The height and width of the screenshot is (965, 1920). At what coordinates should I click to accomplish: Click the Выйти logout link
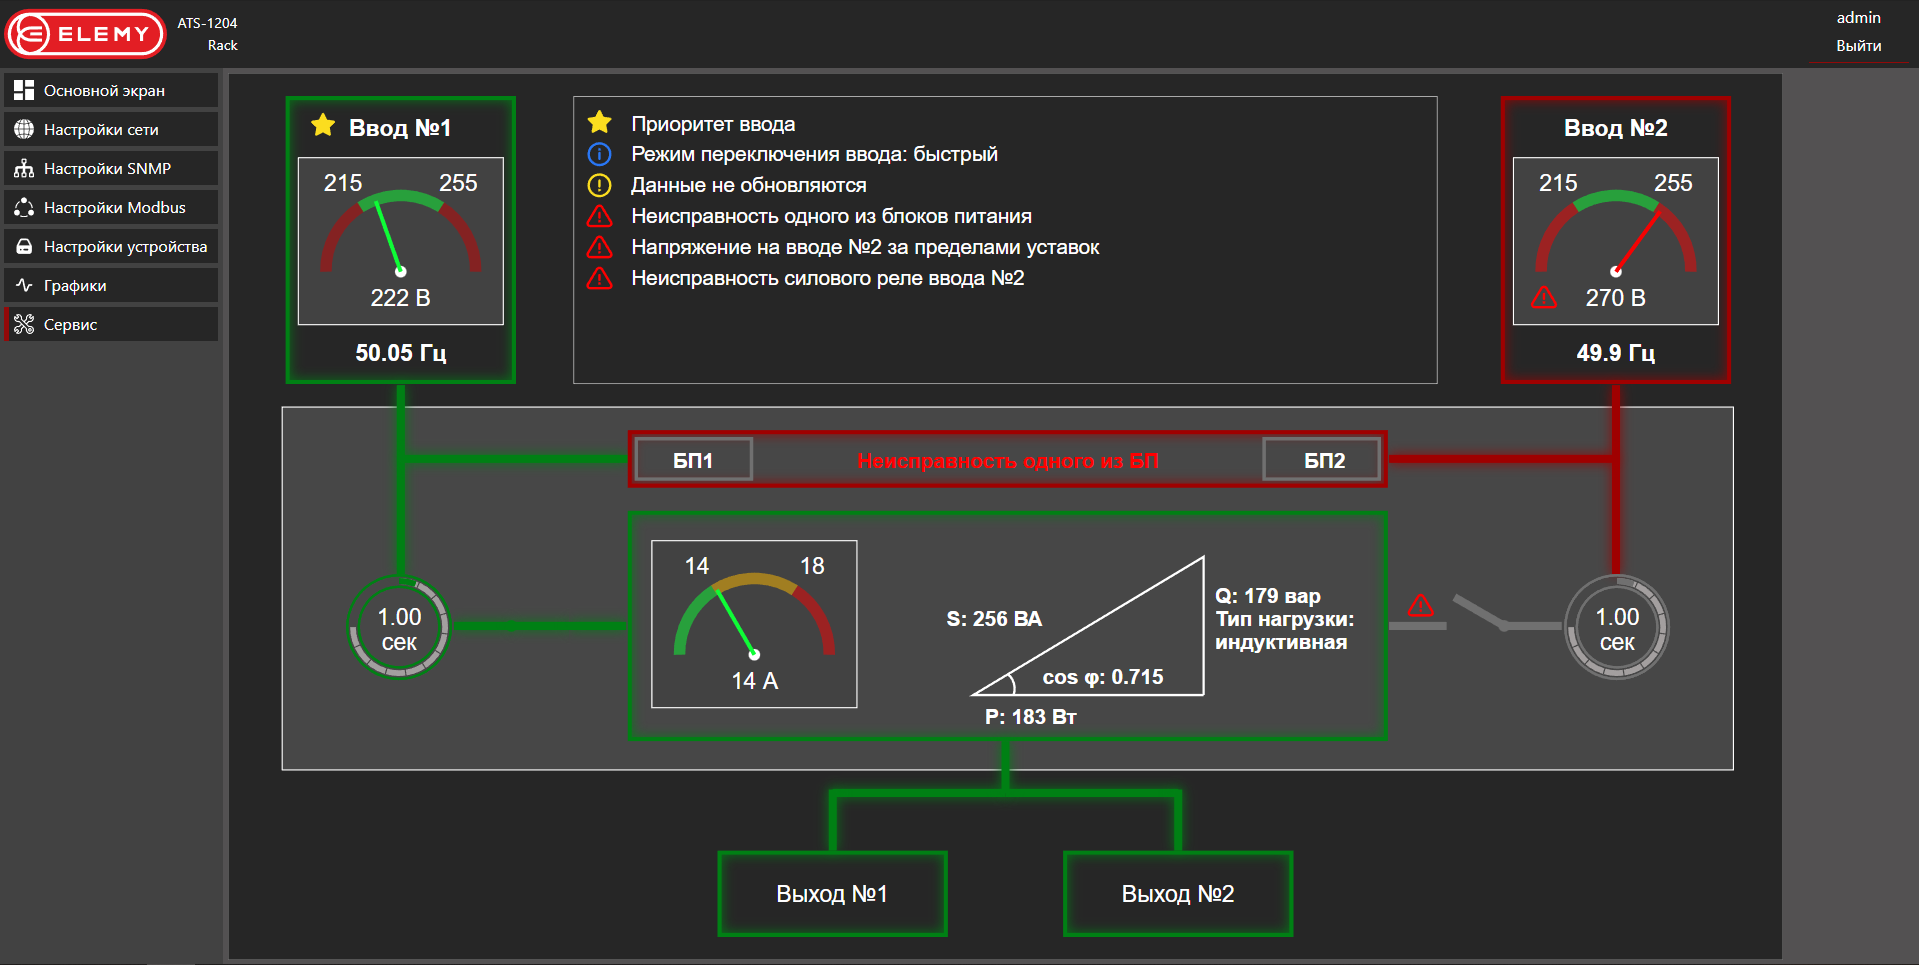pos(1858,46)
